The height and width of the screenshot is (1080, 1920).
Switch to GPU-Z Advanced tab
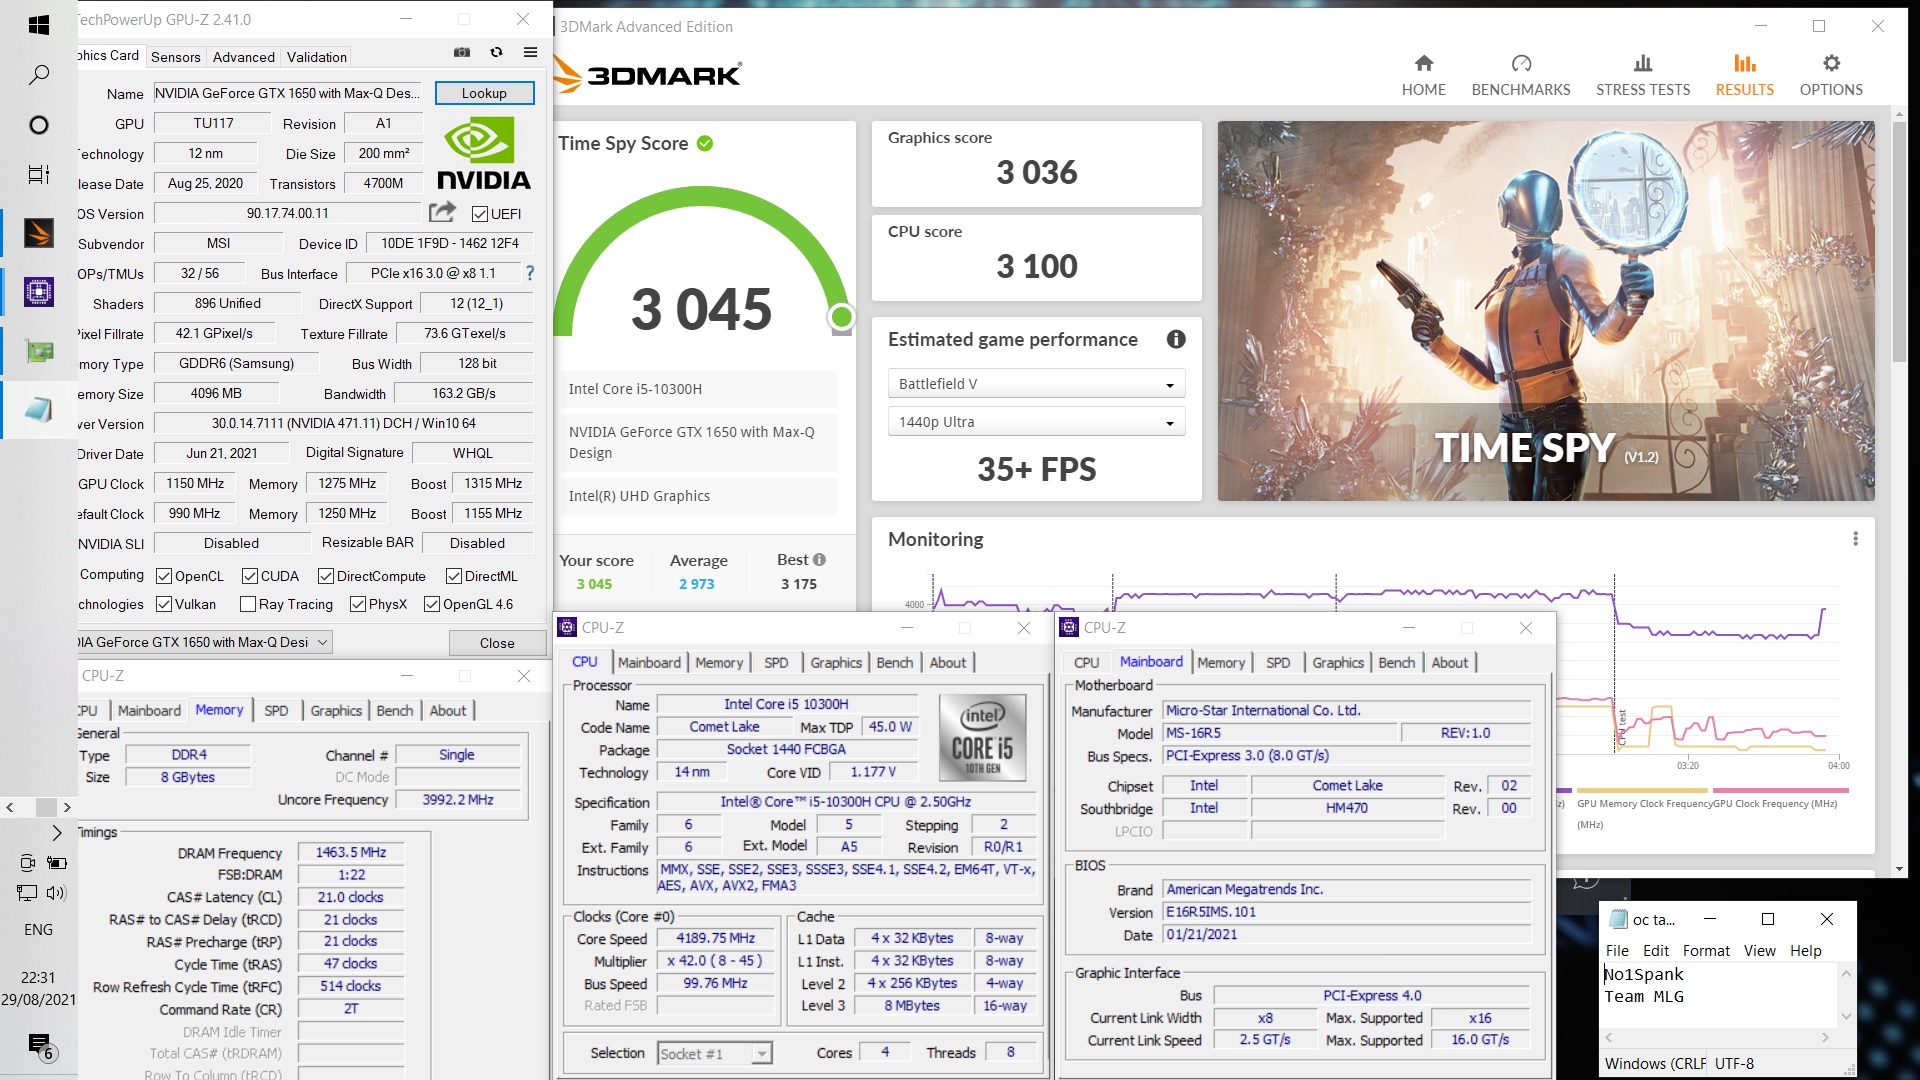coord(243,57)
